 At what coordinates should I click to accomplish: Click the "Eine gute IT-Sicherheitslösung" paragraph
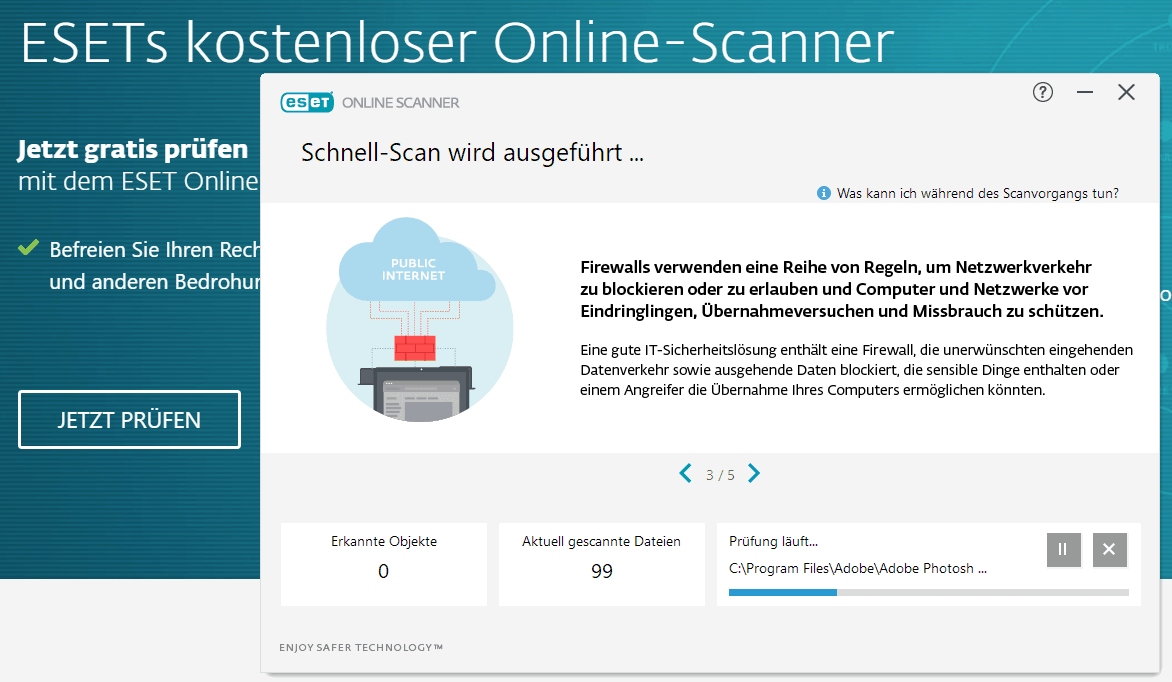(x=857, y=369)
